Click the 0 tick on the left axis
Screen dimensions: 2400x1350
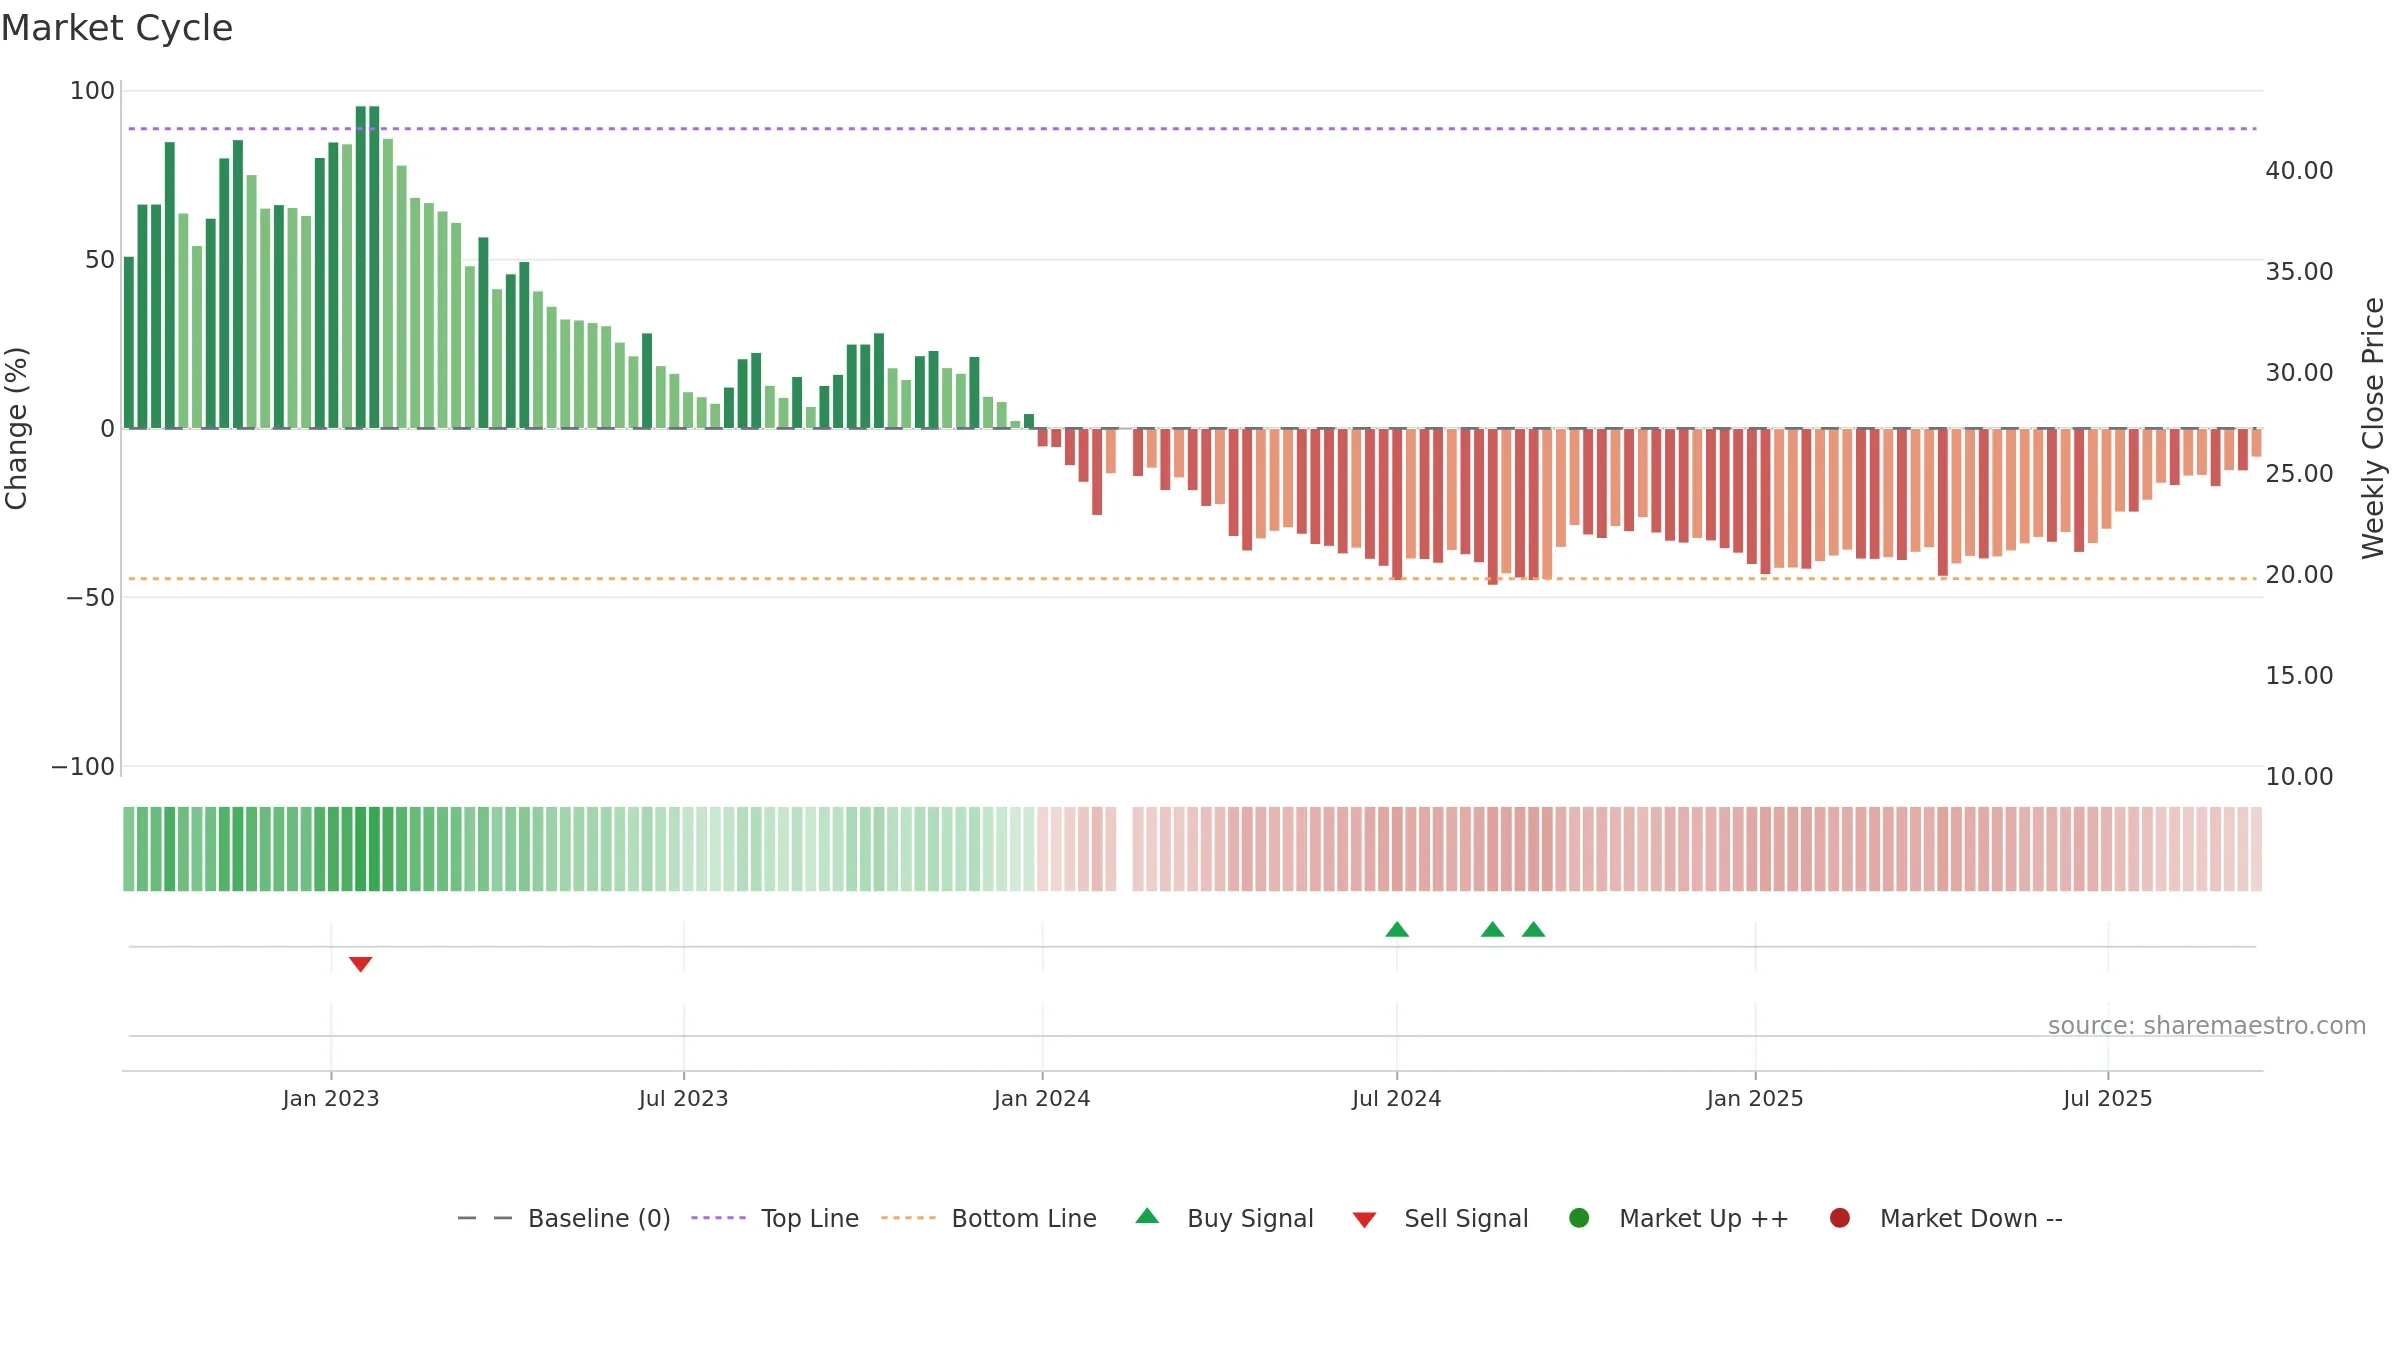pyautogui.click(x=108, y=429)
